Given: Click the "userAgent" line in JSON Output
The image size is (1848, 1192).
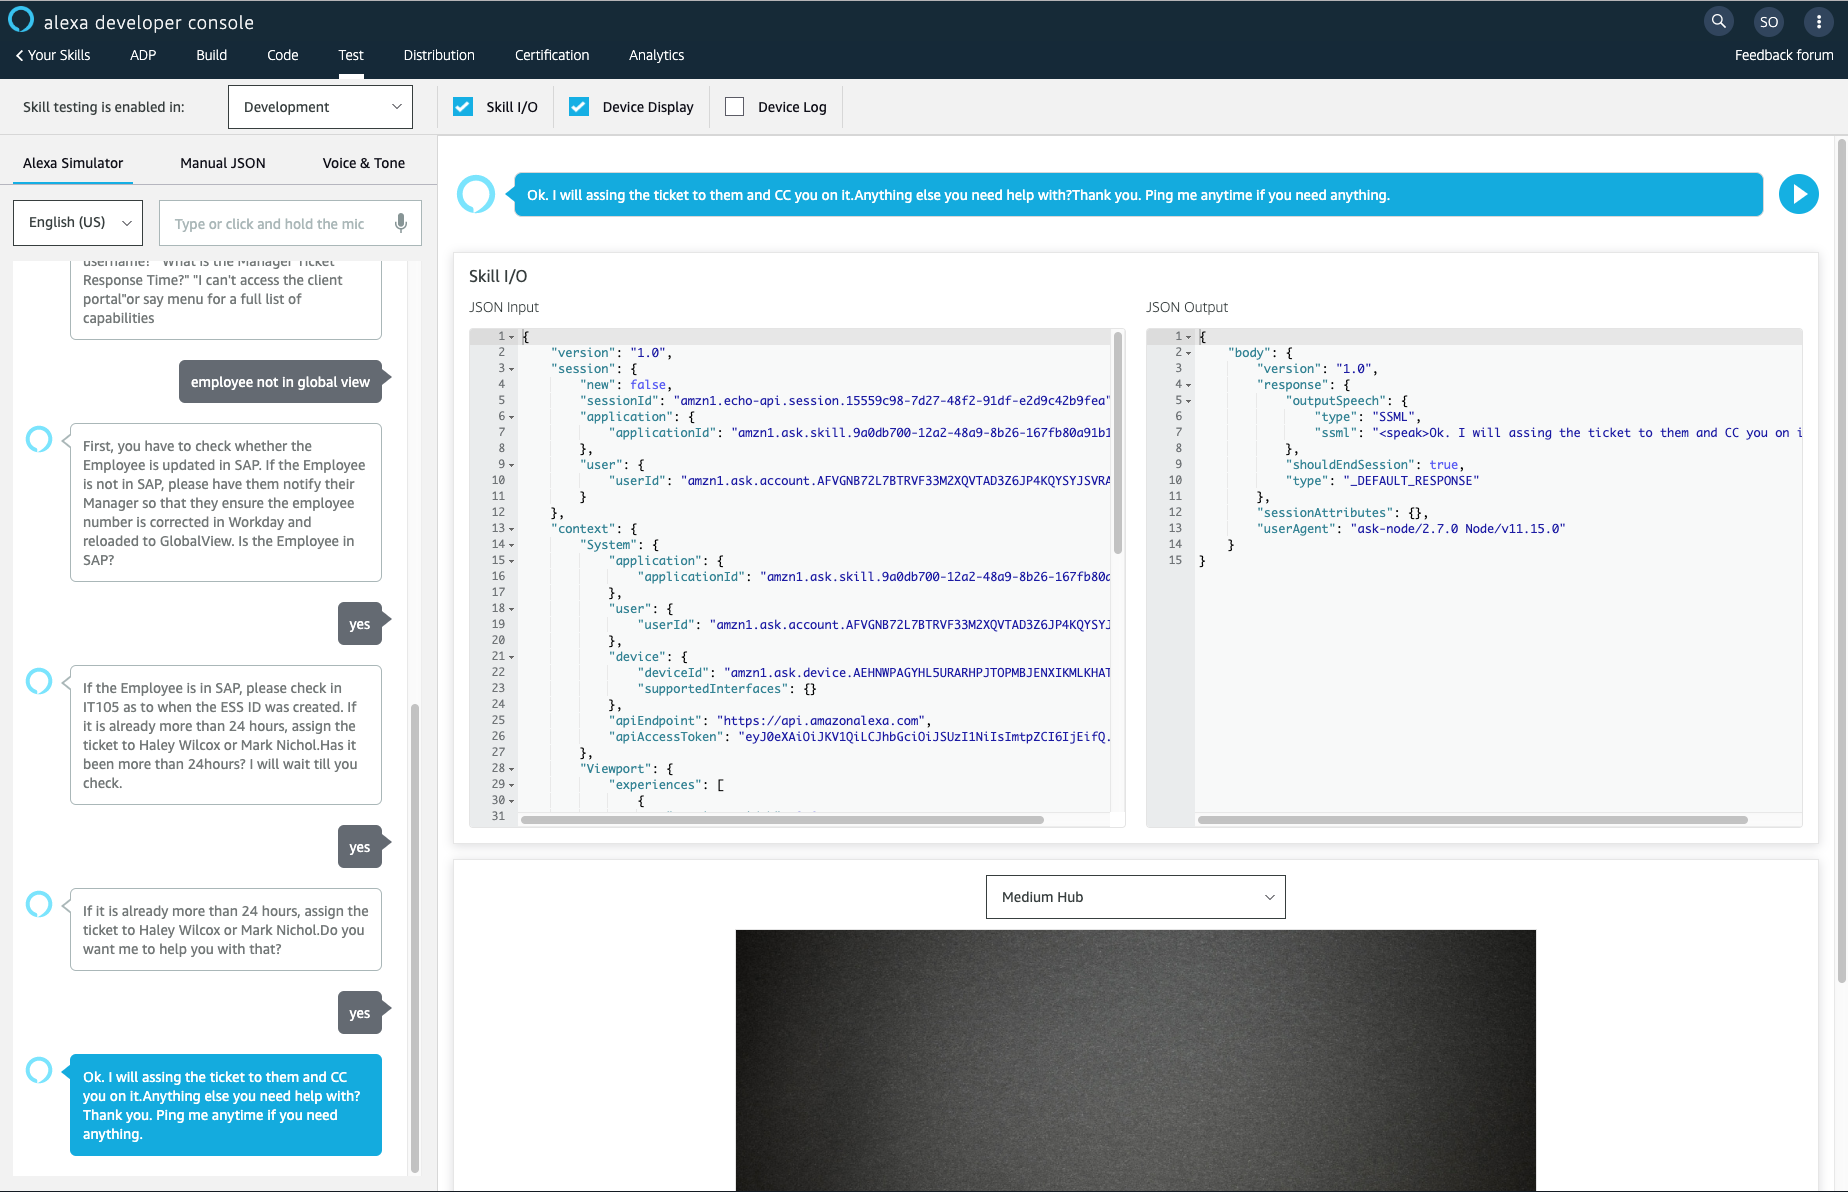Looking at the screenshot, I should coord(1410,529).
